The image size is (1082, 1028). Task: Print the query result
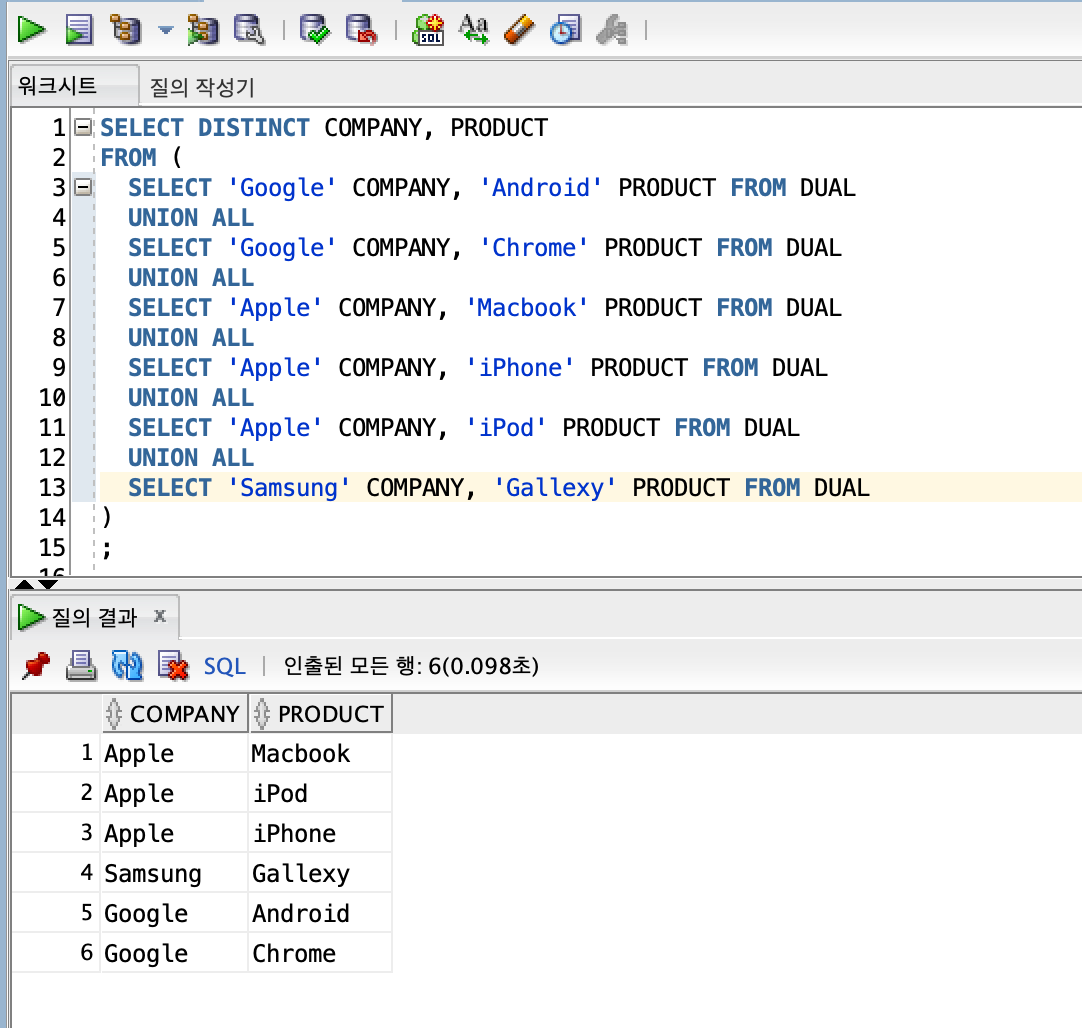81,666
